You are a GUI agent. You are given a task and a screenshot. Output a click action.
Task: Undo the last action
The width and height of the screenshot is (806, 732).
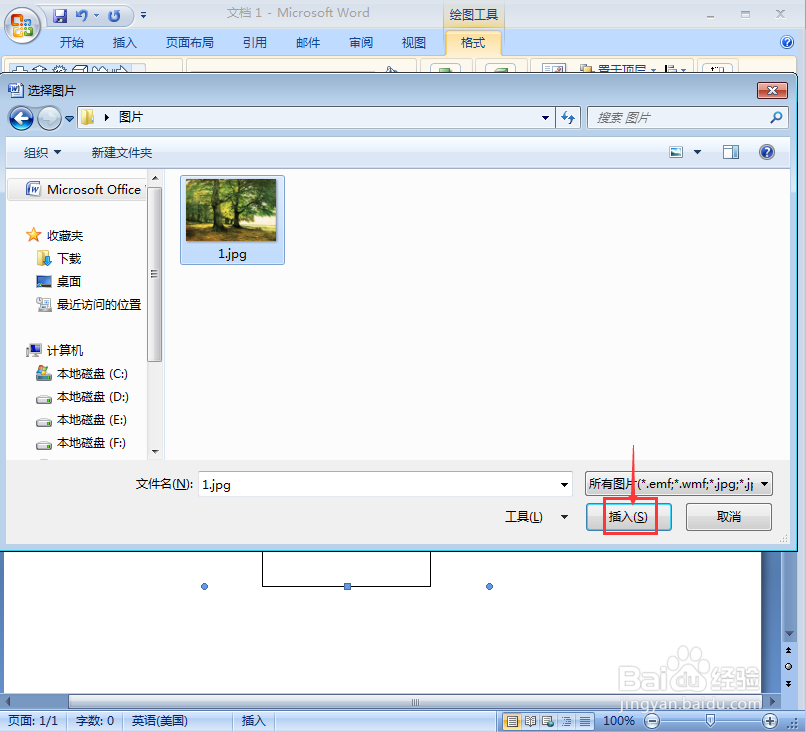point(81,15)
